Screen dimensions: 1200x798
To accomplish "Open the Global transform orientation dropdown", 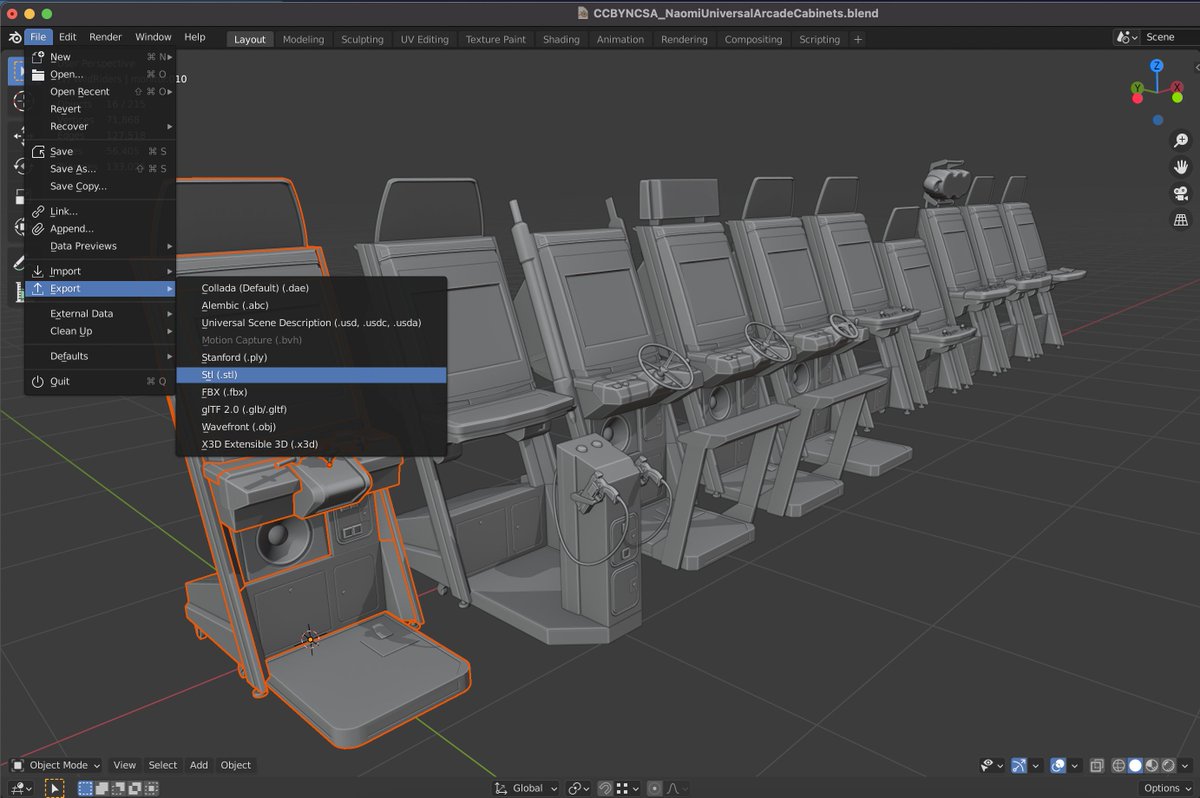I will (x=527, y=788).
